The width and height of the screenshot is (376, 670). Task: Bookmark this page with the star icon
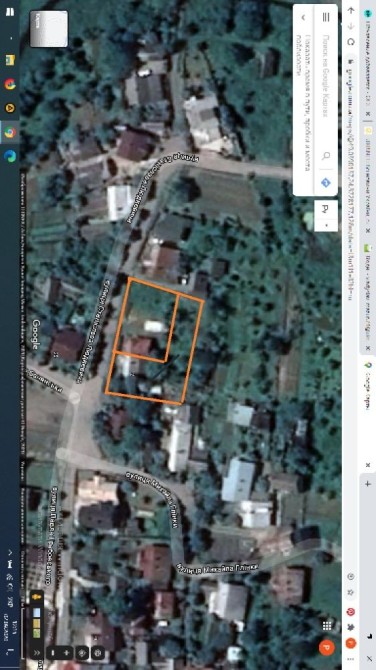(x=351, y=594)
